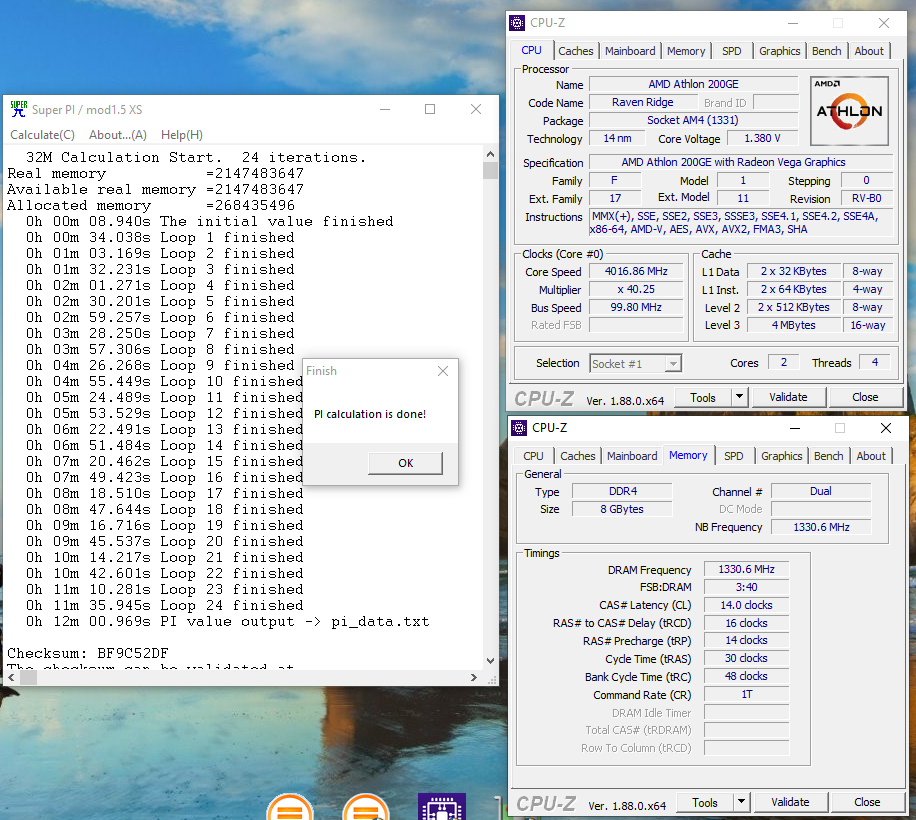Open the right orange round desktop icon

click(366, 807)
